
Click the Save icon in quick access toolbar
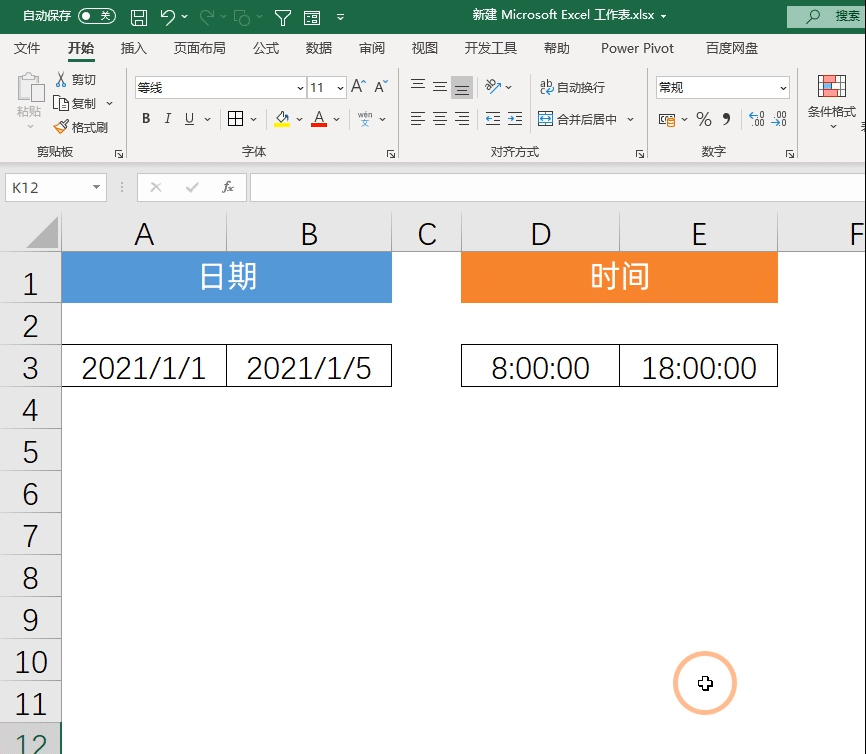coord(139,17)
